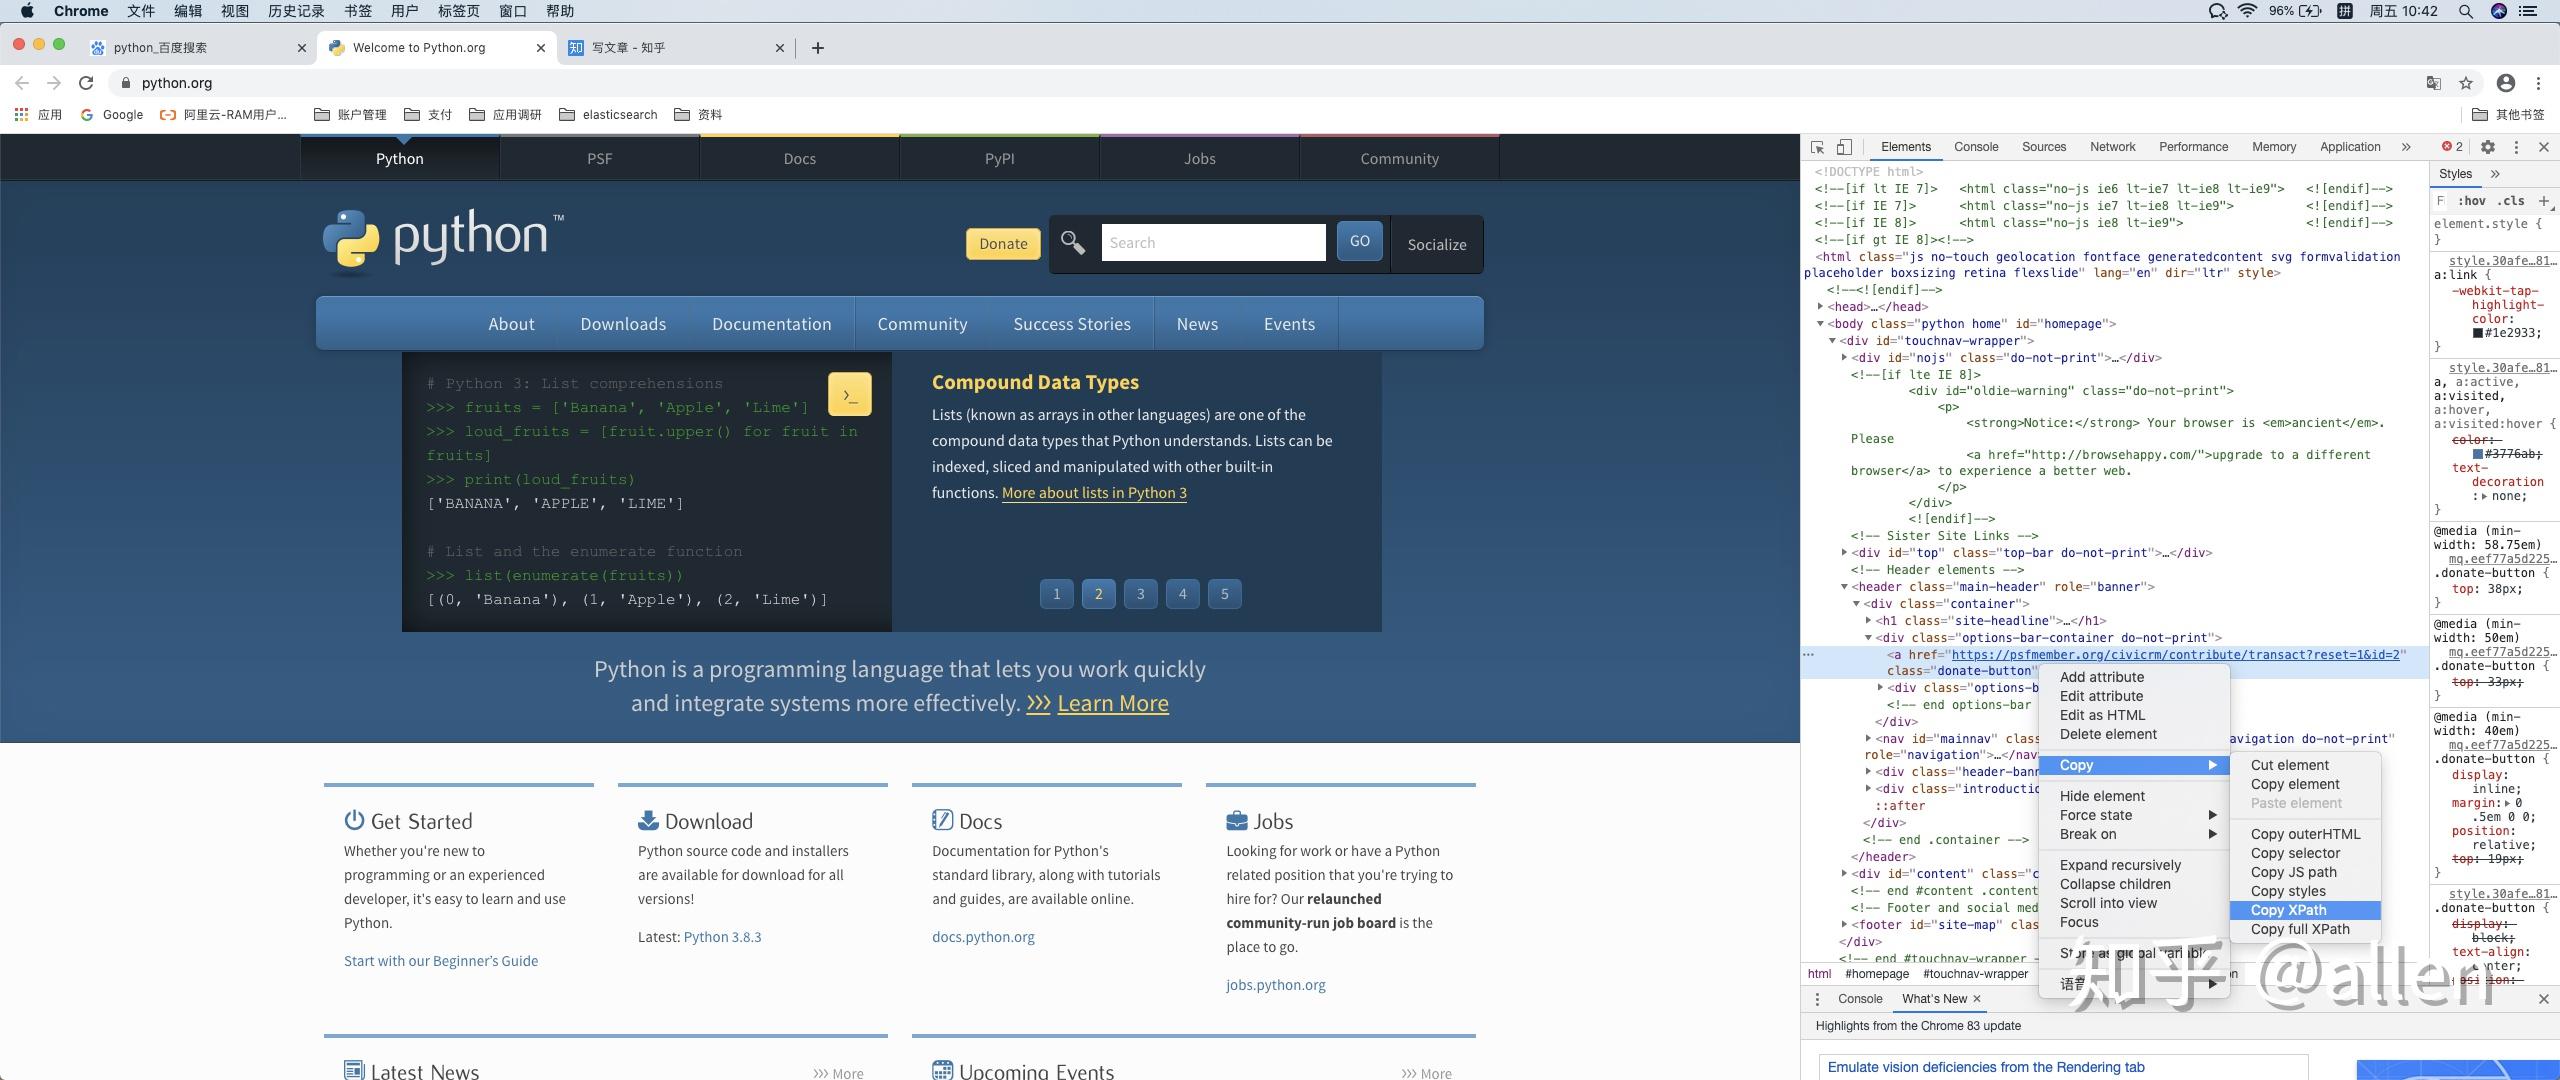This screenshot has height=1080, width=2560.
Task: Expand the head element node
Action: tap(1820, 307)
